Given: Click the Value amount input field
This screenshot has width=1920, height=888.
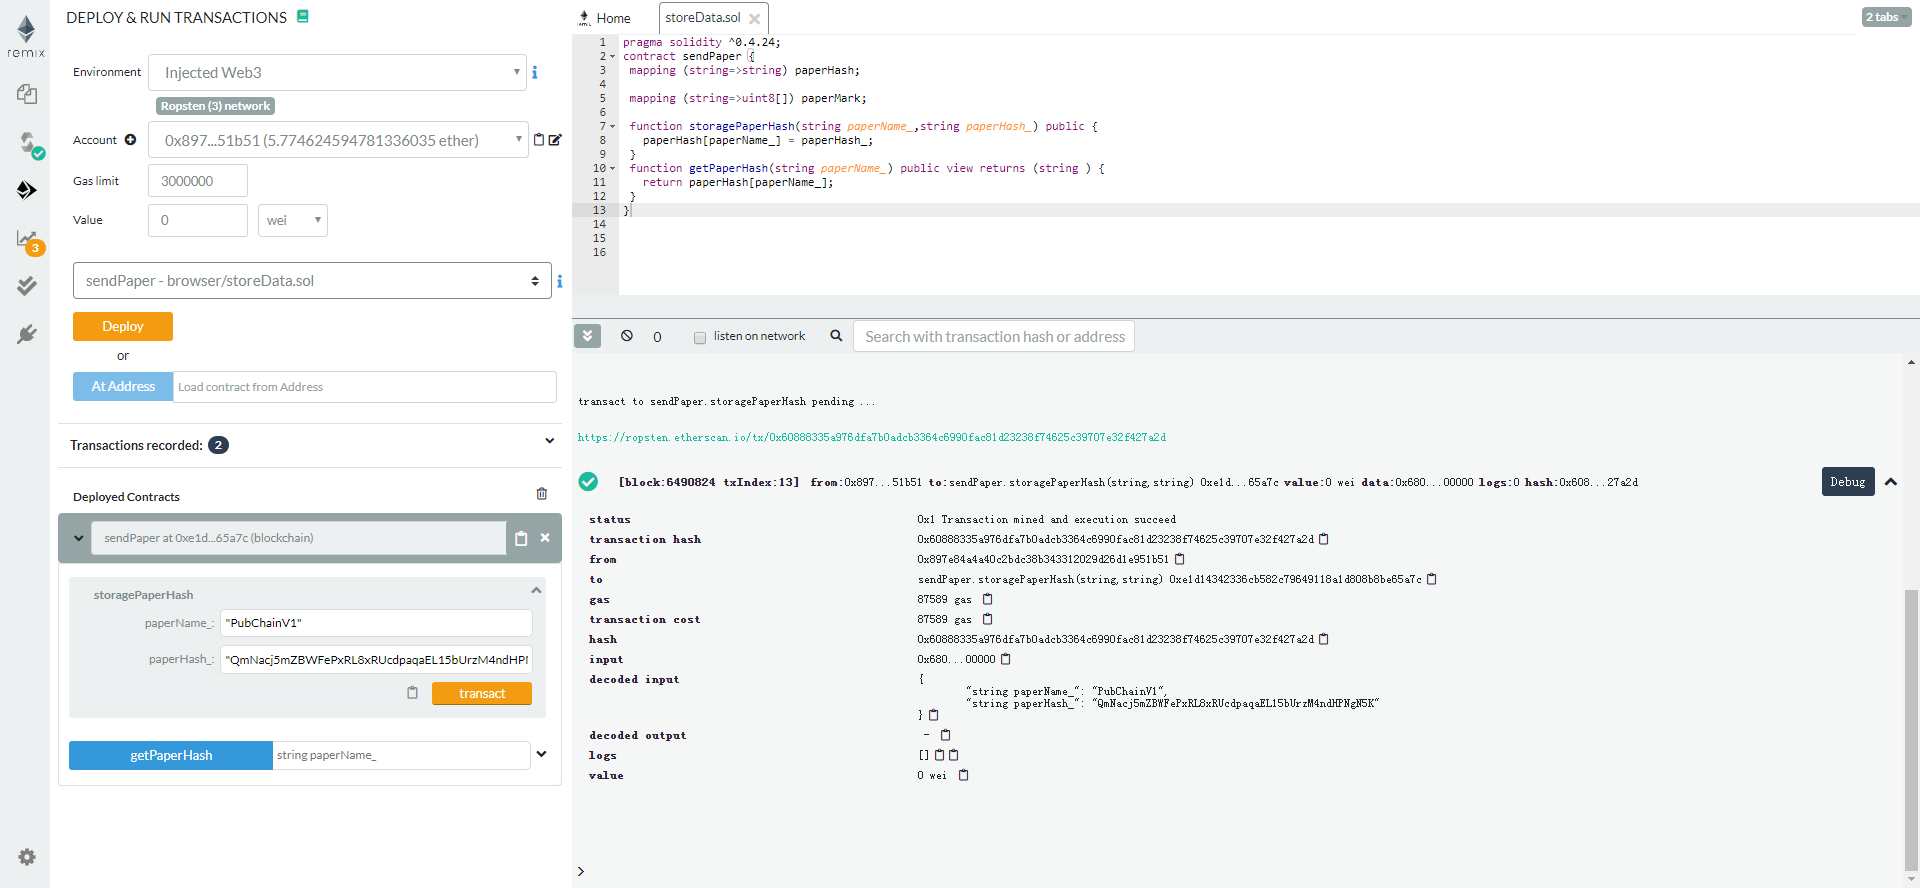Looking at the screenshot, I should [198, 220].
